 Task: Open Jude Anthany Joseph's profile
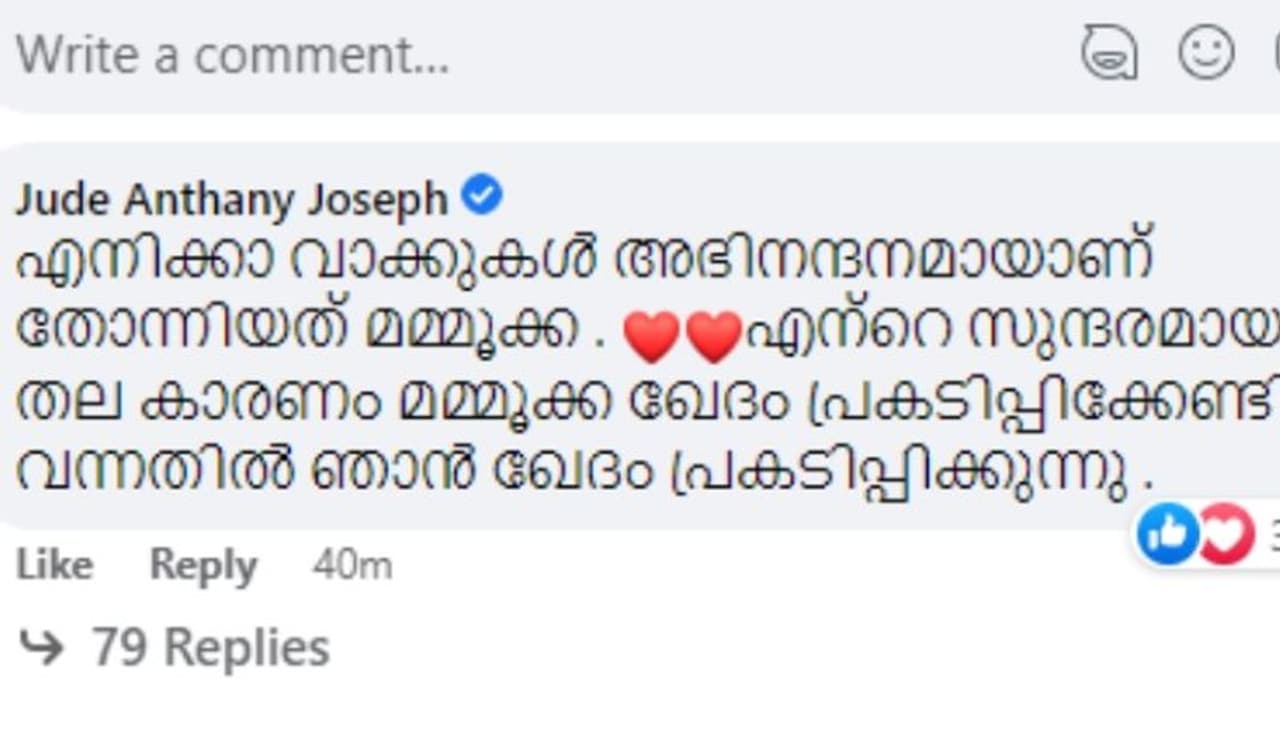(x=231, y=200)
